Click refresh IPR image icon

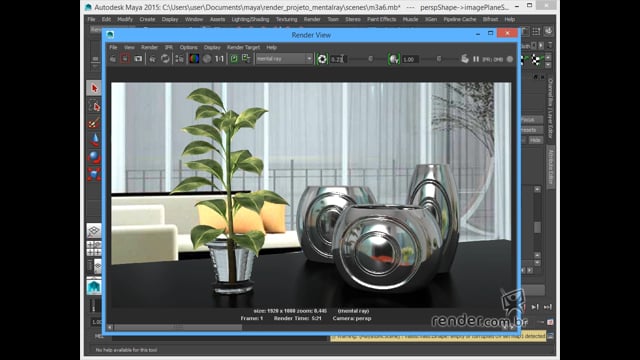(165, 59)
